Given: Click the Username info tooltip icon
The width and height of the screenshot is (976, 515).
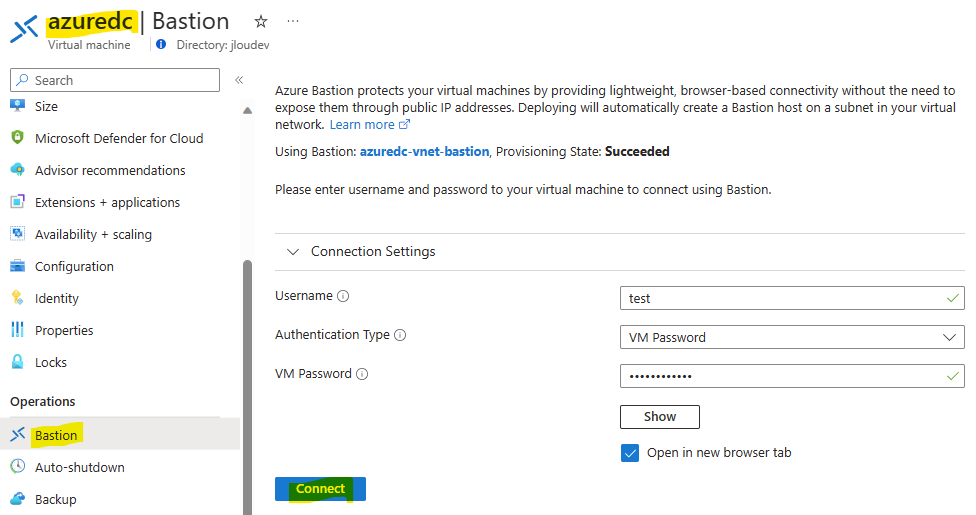Looking at the screenshot, I should [343, 296].
